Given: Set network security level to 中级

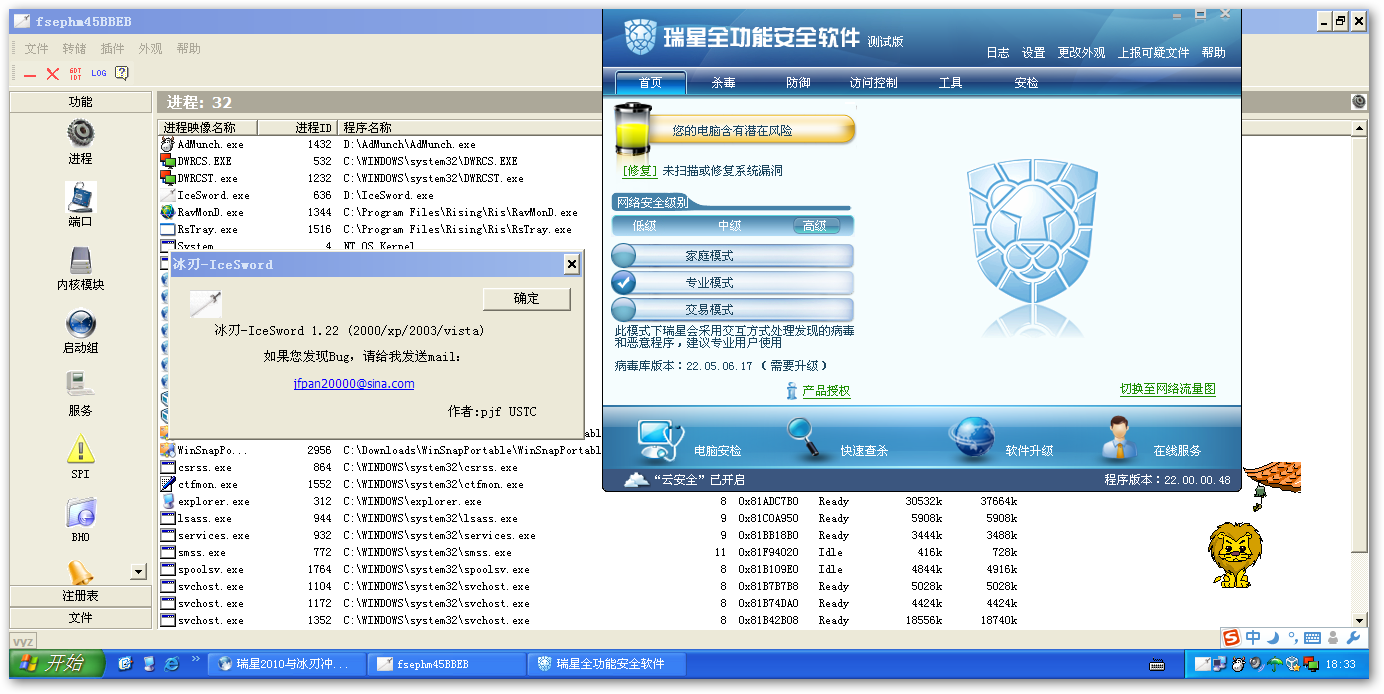Looking at the screenshot, I should [730, 226].
